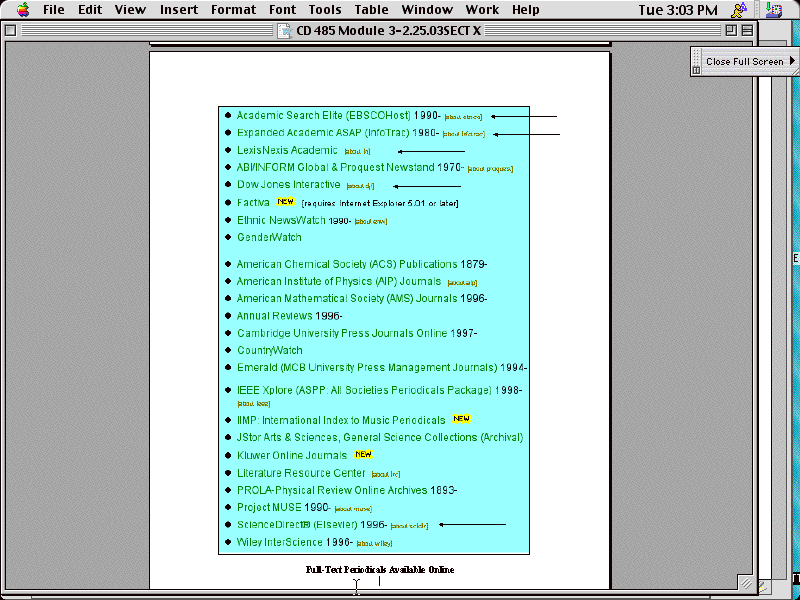Click the small 'about' note below IEEE Xplore
The width and height of the screenshot is (800, 600).
(254, 404)
